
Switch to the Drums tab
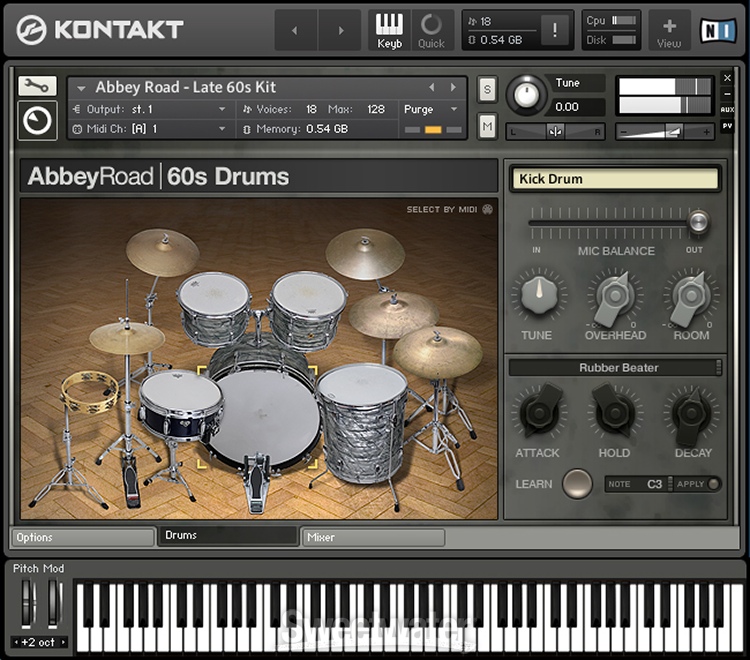pyautogui.click(x=228, y=536)
